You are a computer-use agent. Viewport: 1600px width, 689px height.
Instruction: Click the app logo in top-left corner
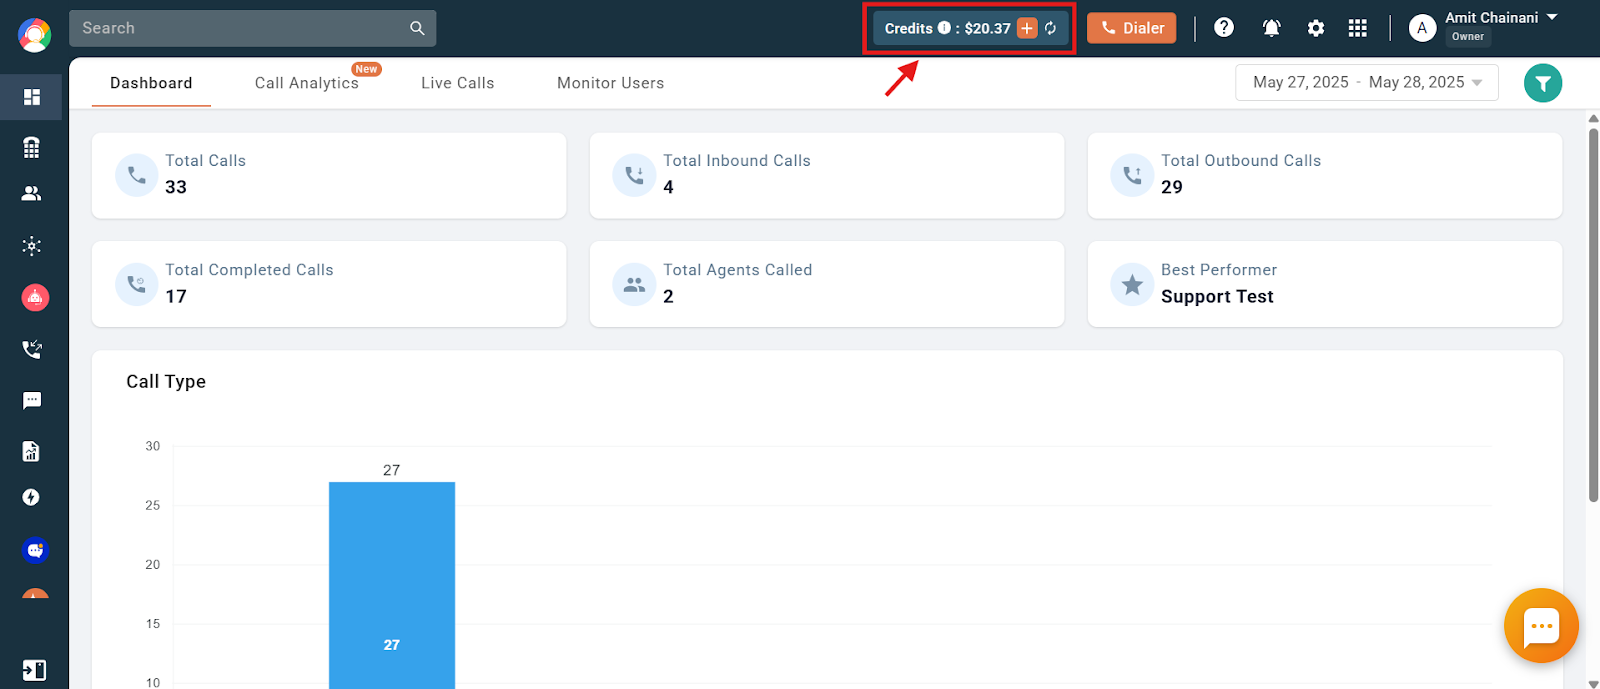pyautogui.click(x=34, y=35)
